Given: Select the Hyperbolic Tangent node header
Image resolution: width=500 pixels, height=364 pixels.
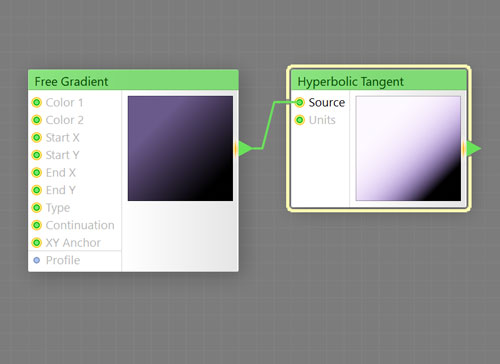Looking at the screenshot, I should [x=379, y=80].
